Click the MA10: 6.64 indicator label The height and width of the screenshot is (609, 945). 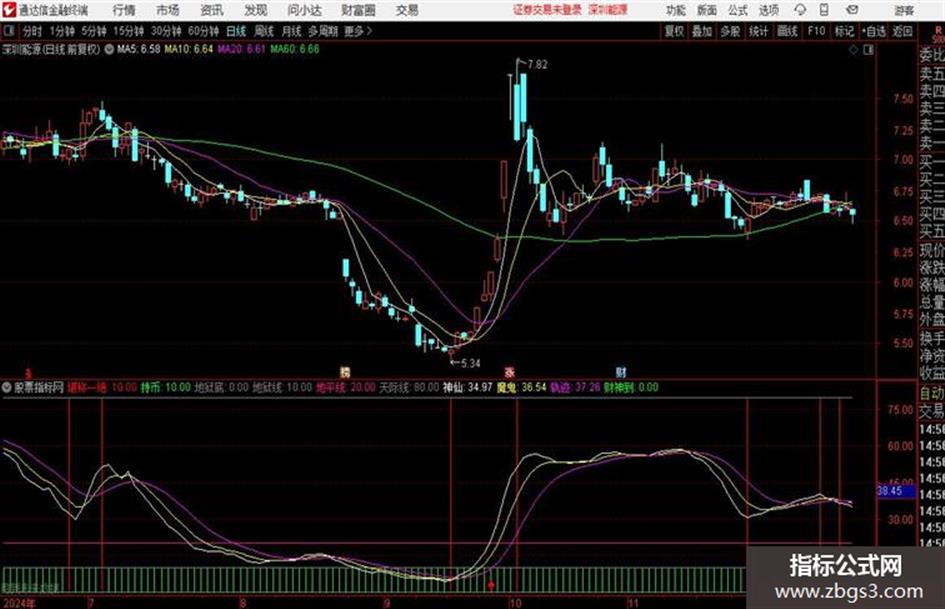(189, 49)
